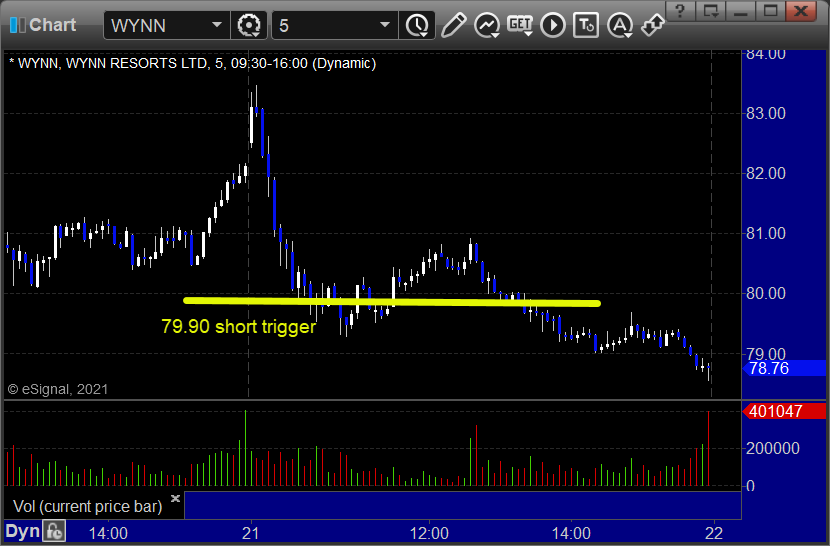830x546 pixels.
Task: Click the 82.00 price axis label
Action: pos(765,173)
